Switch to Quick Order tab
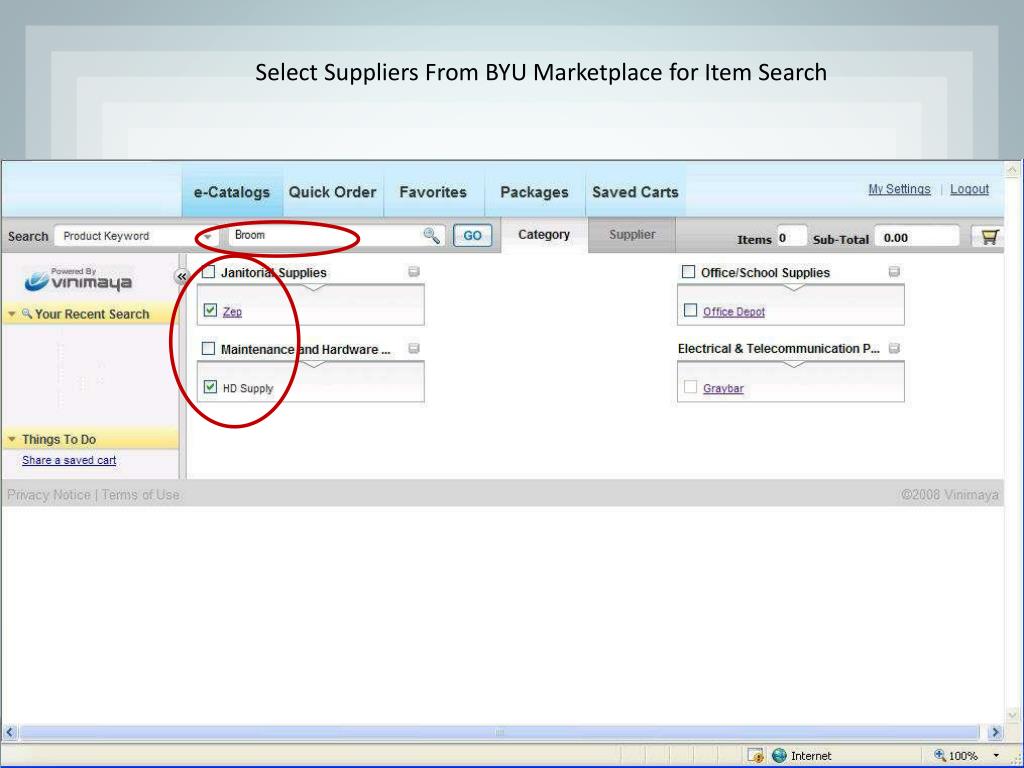This screenshot has width=1024, height=768. coord(332,192)
